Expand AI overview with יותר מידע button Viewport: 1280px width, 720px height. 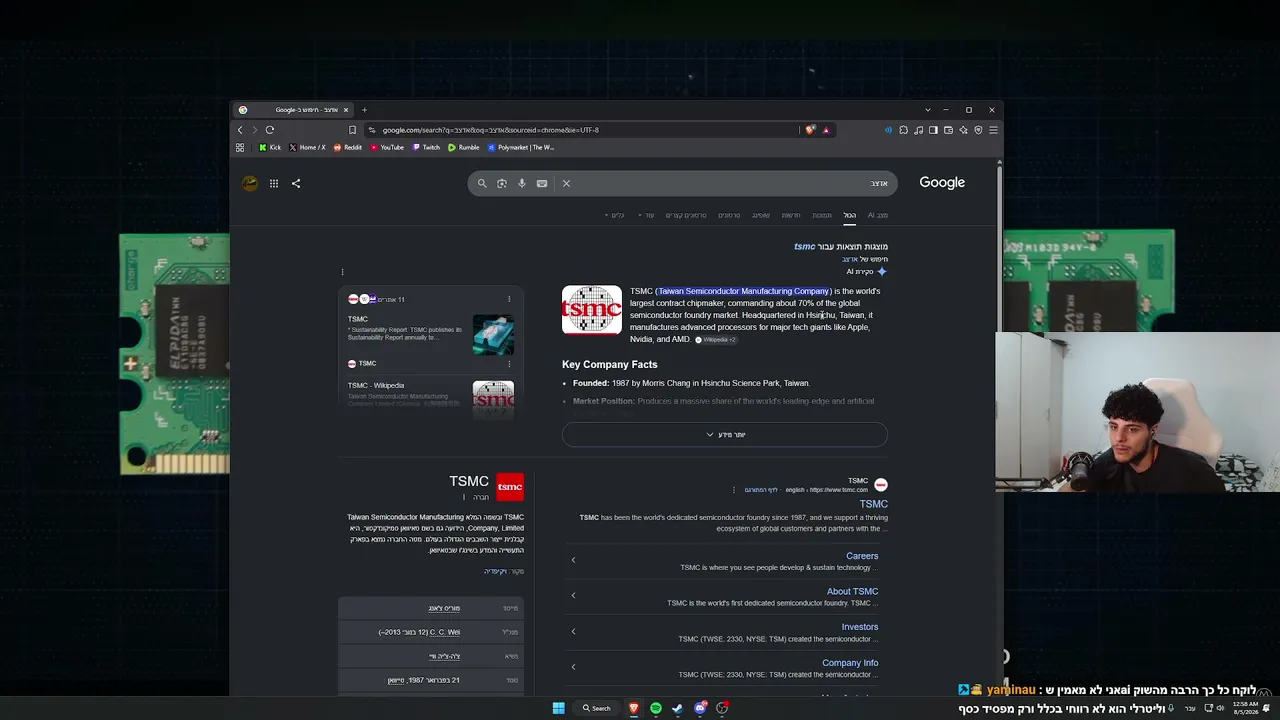(x=725, y=435)
